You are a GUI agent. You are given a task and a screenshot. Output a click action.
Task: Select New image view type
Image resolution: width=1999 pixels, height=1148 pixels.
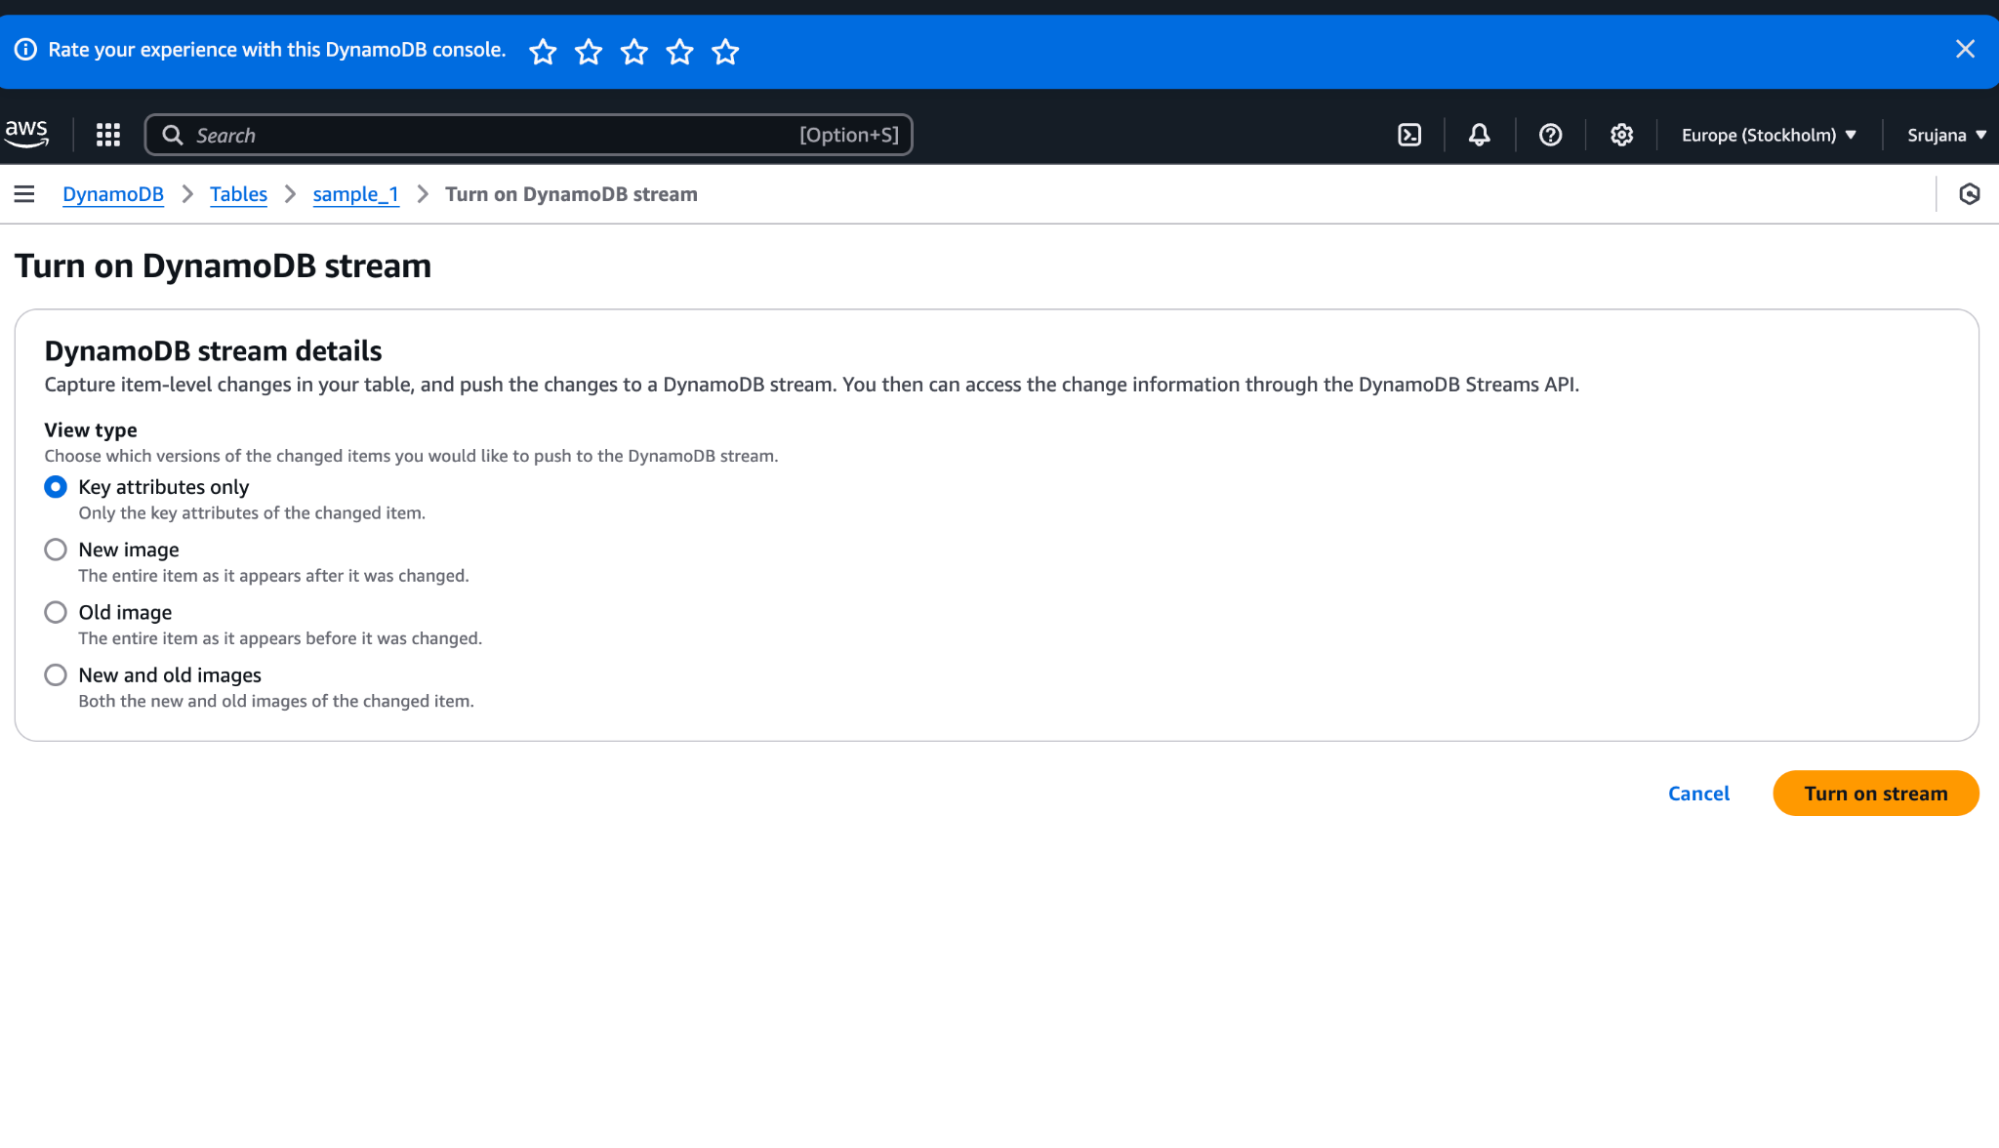(x=56, y=550)
